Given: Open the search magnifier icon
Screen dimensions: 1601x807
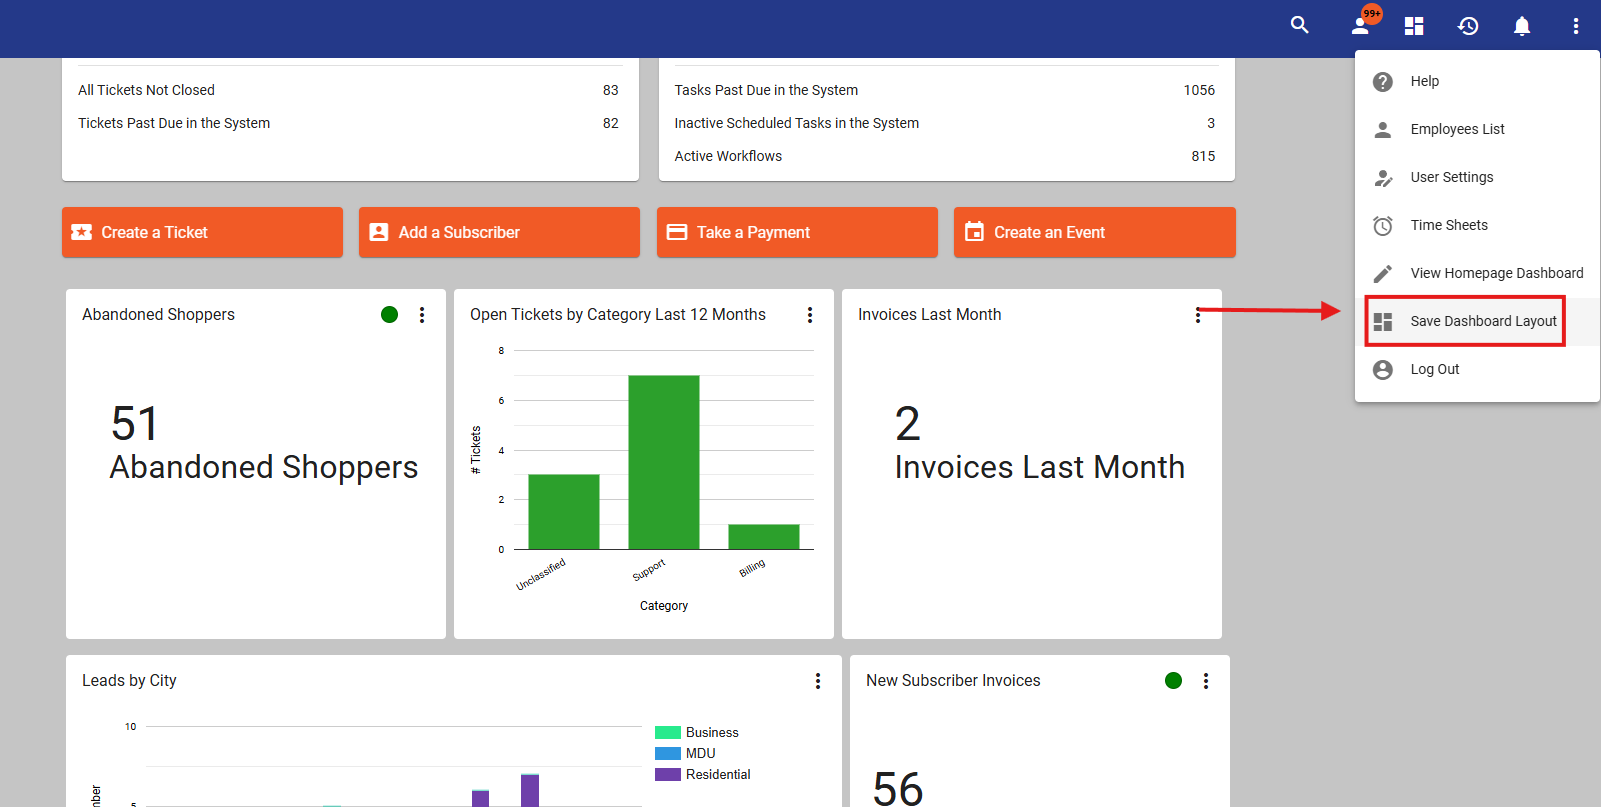Looking at the screenshot, I should tap(1299, 25).
